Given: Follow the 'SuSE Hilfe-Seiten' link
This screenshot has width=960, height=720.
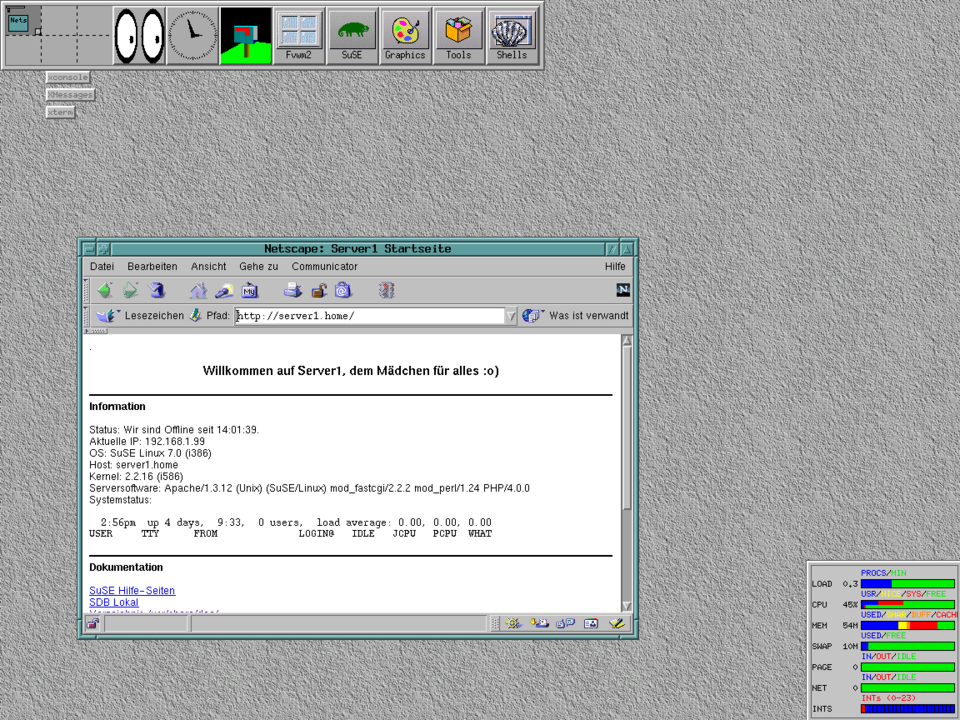Looking at the screenshot, I should click(x=132, y=591).
